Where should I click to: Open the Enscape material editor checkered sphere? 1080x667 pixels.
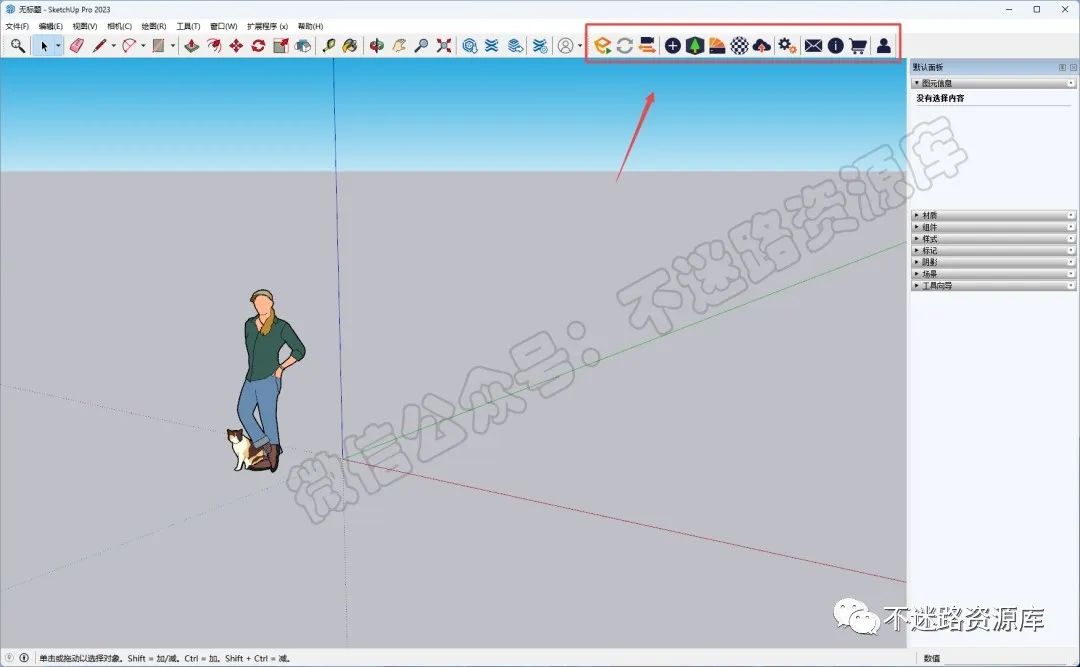(740, 45)
